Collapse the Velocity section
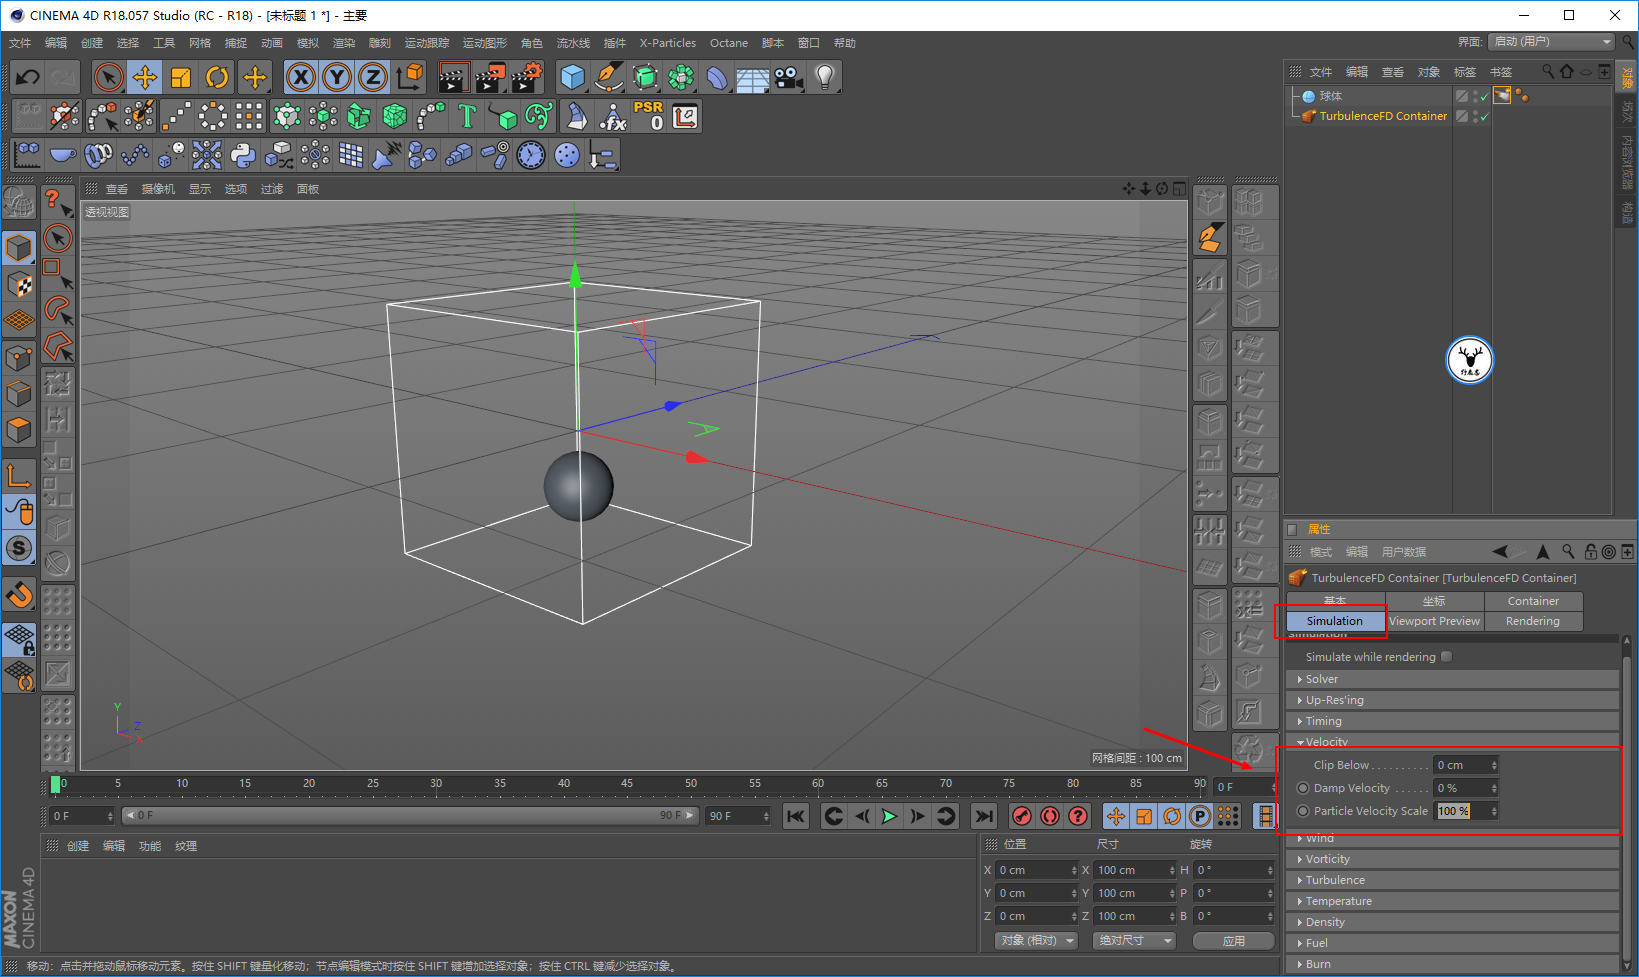 coord(1452,742)
